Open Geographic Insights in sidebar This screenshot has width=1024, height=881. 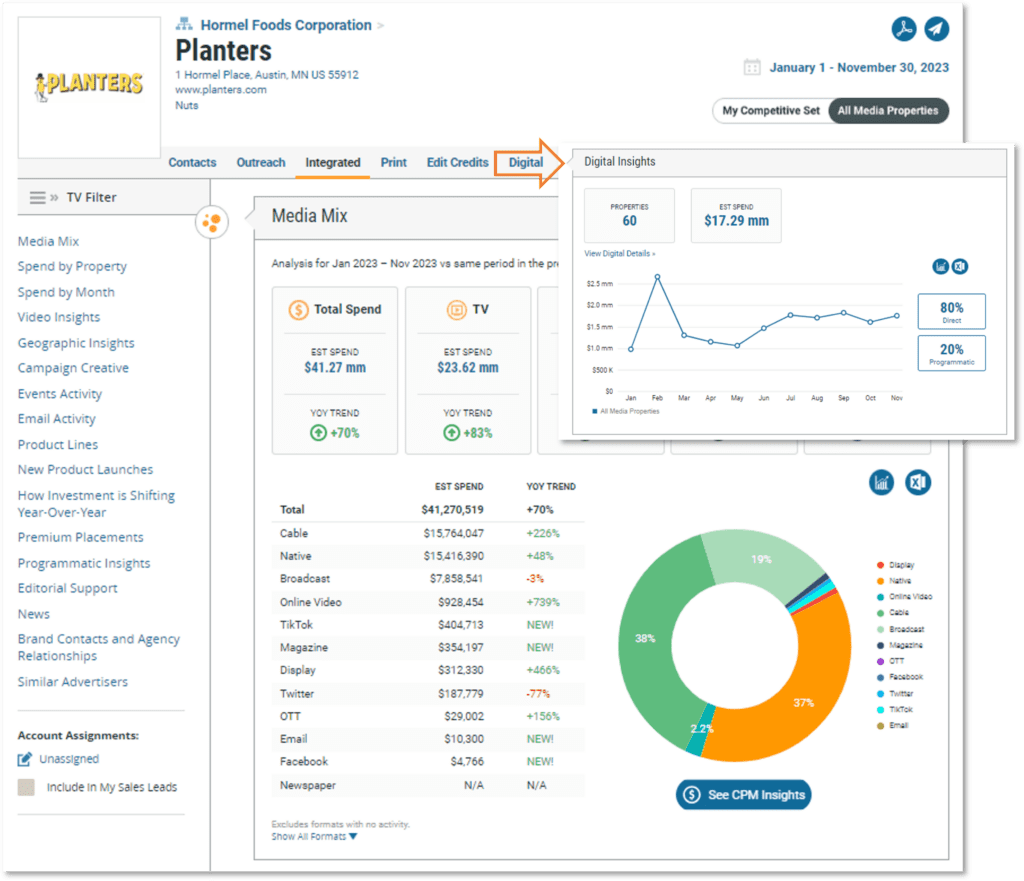click(x=76, y=343)
